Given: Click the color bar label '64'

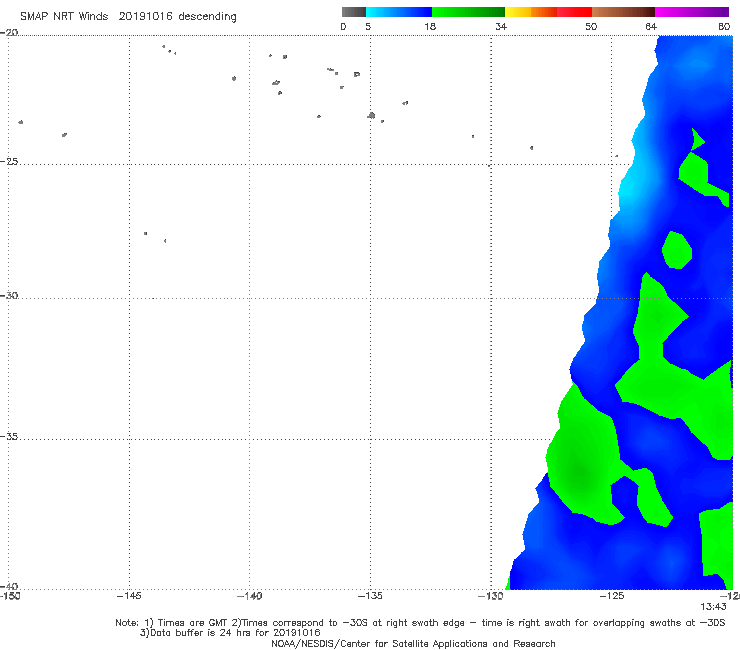Looking at the screenshot, I should coord(651,26).
